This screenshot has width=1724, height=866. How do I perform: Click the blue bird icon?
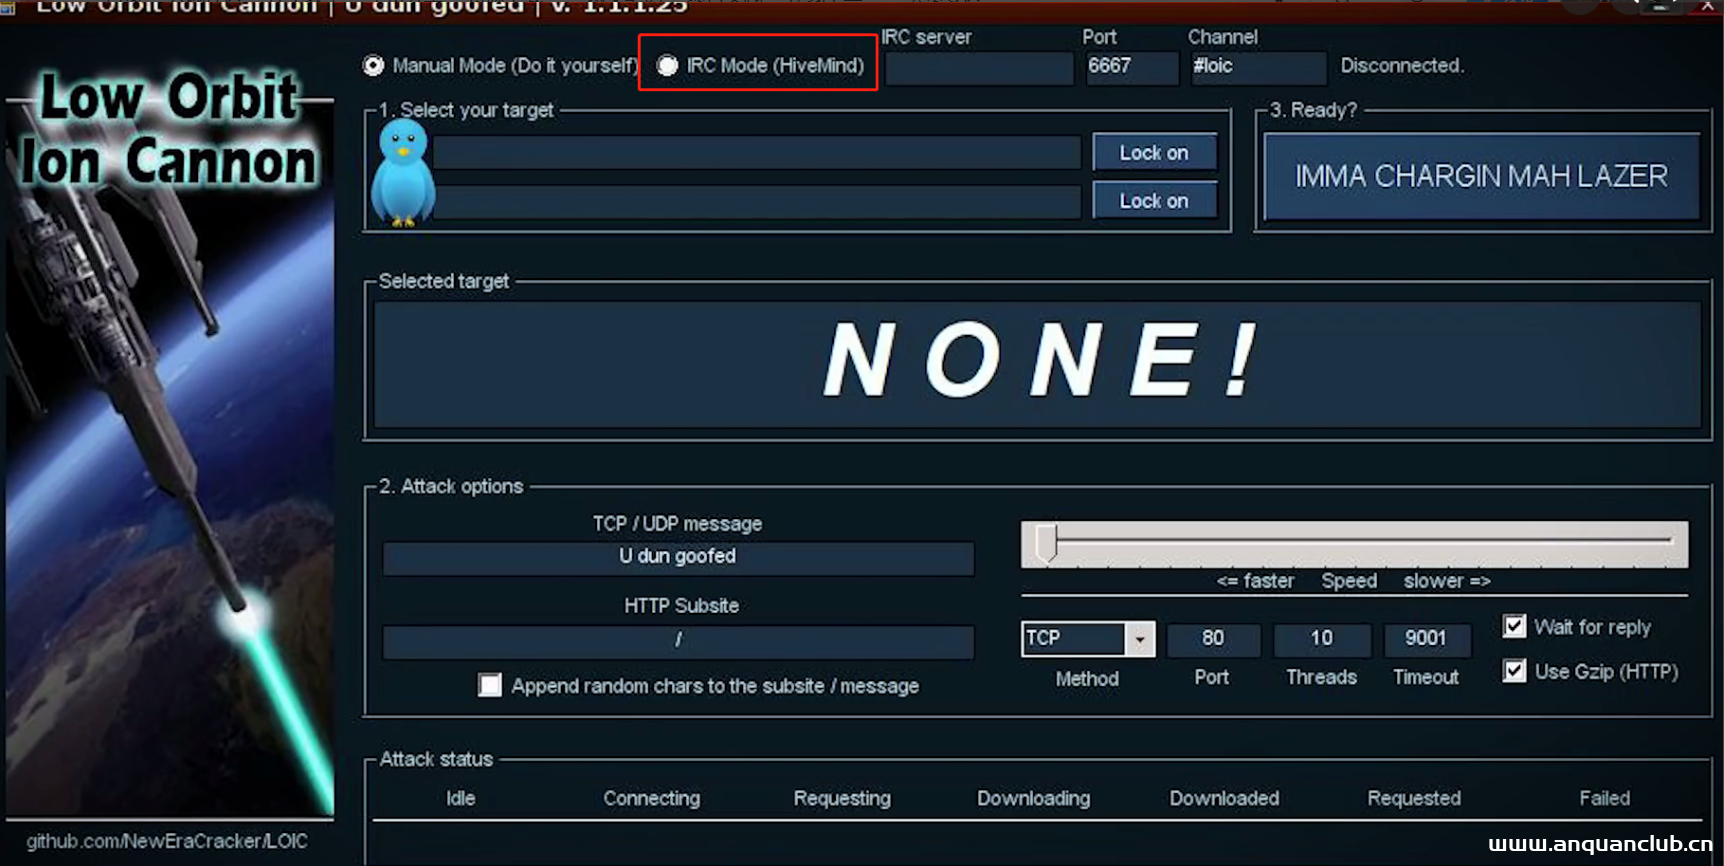(x=403, y=174)
